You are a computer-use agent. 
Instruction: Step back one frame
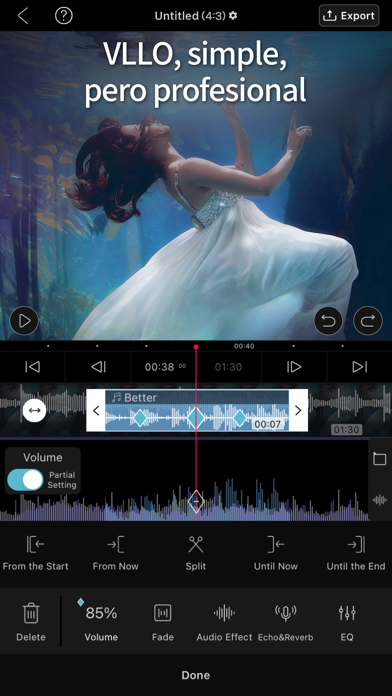(98, 367)
